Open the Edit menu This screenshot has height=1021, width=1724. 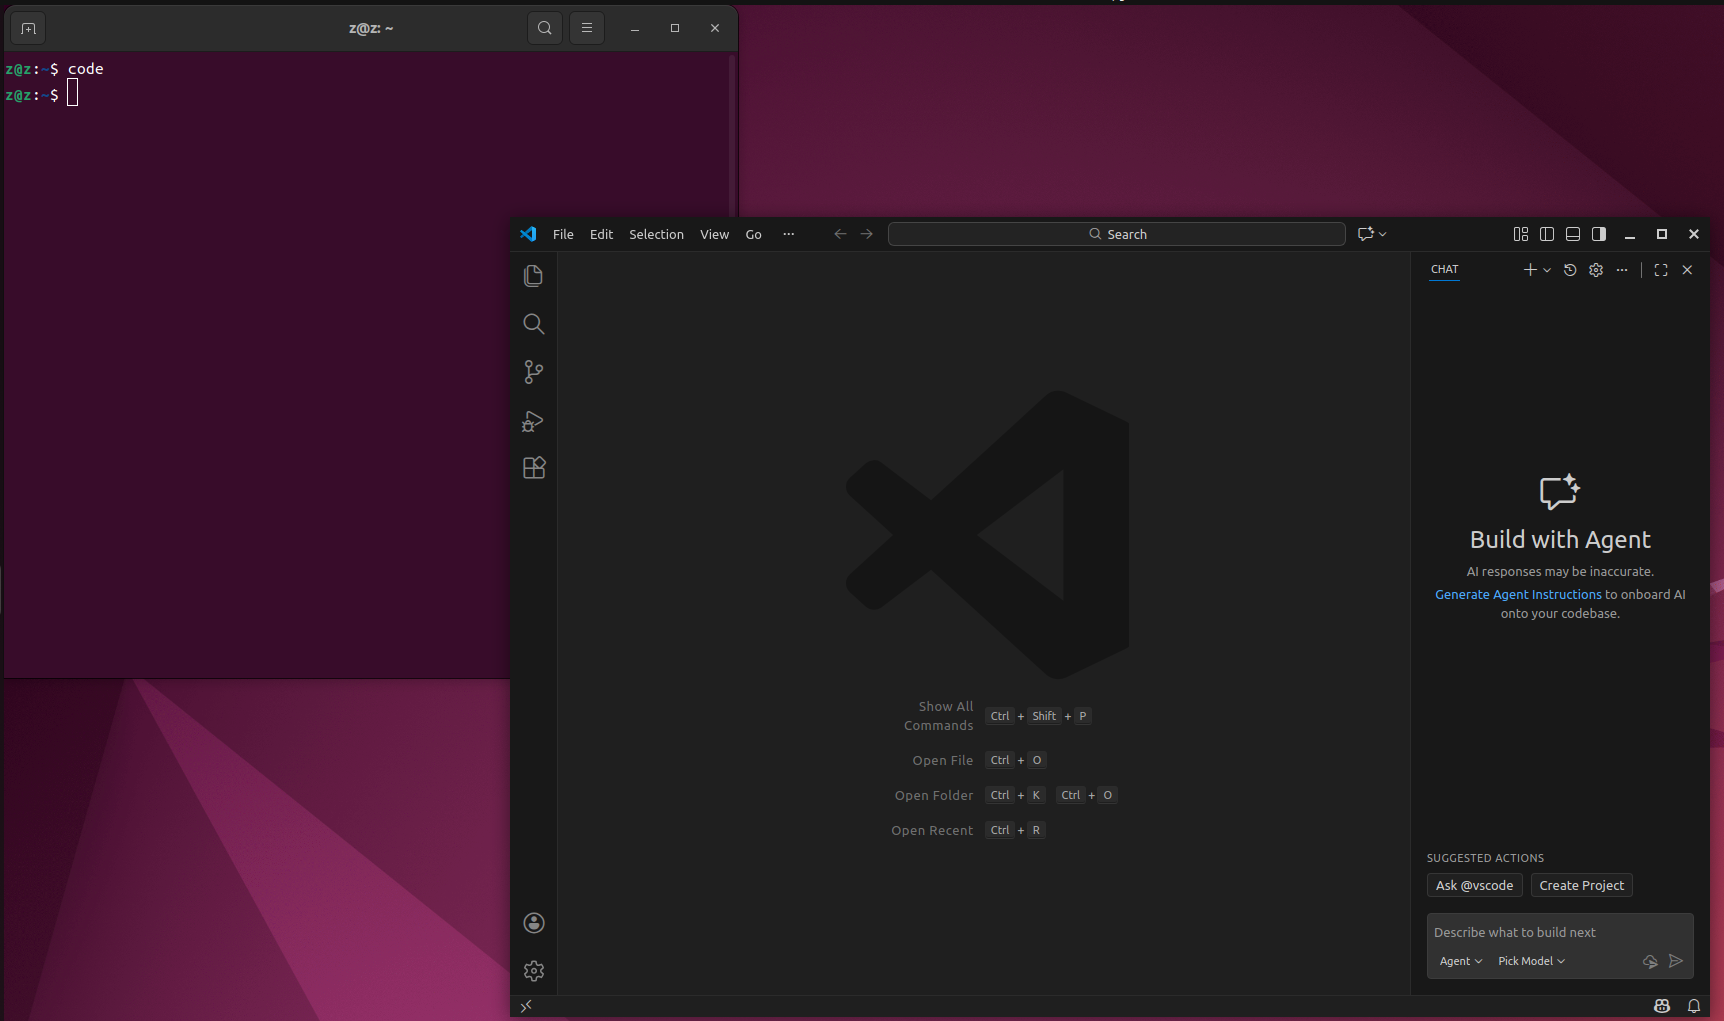click(601, 234)
